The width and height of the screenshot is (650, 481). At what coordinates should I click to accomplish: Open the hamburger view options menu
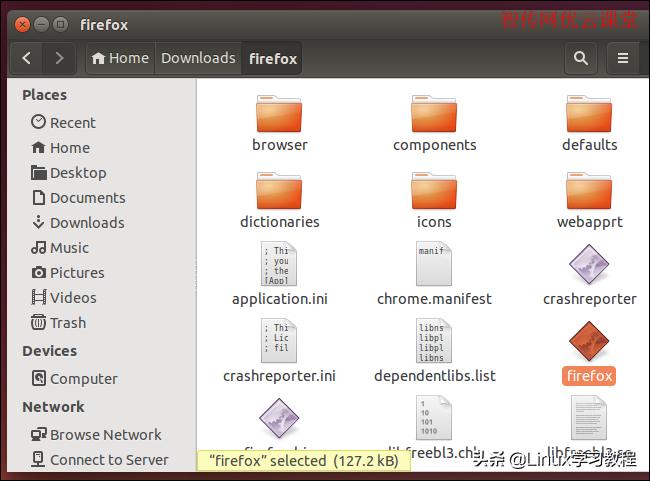pos(623,58)
